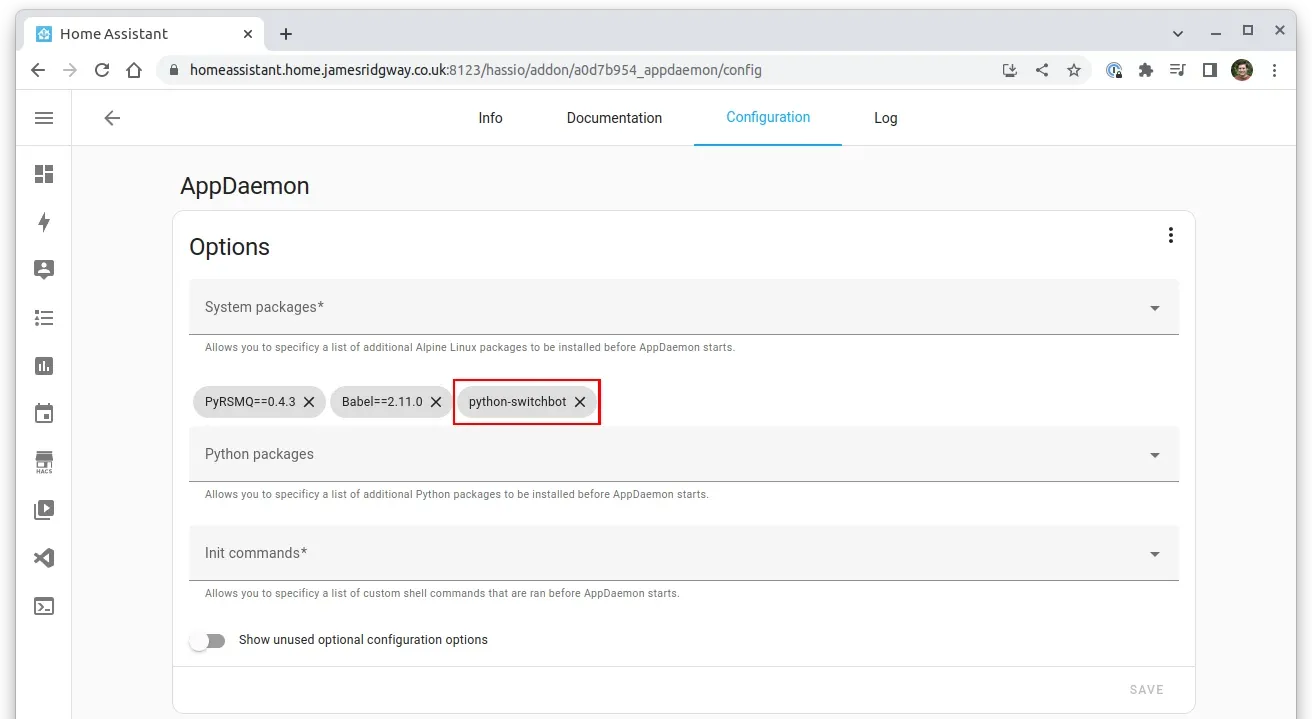Click the browser forward navigation arrow
The height and width of the screenshot is (719, 1312).
70,70
